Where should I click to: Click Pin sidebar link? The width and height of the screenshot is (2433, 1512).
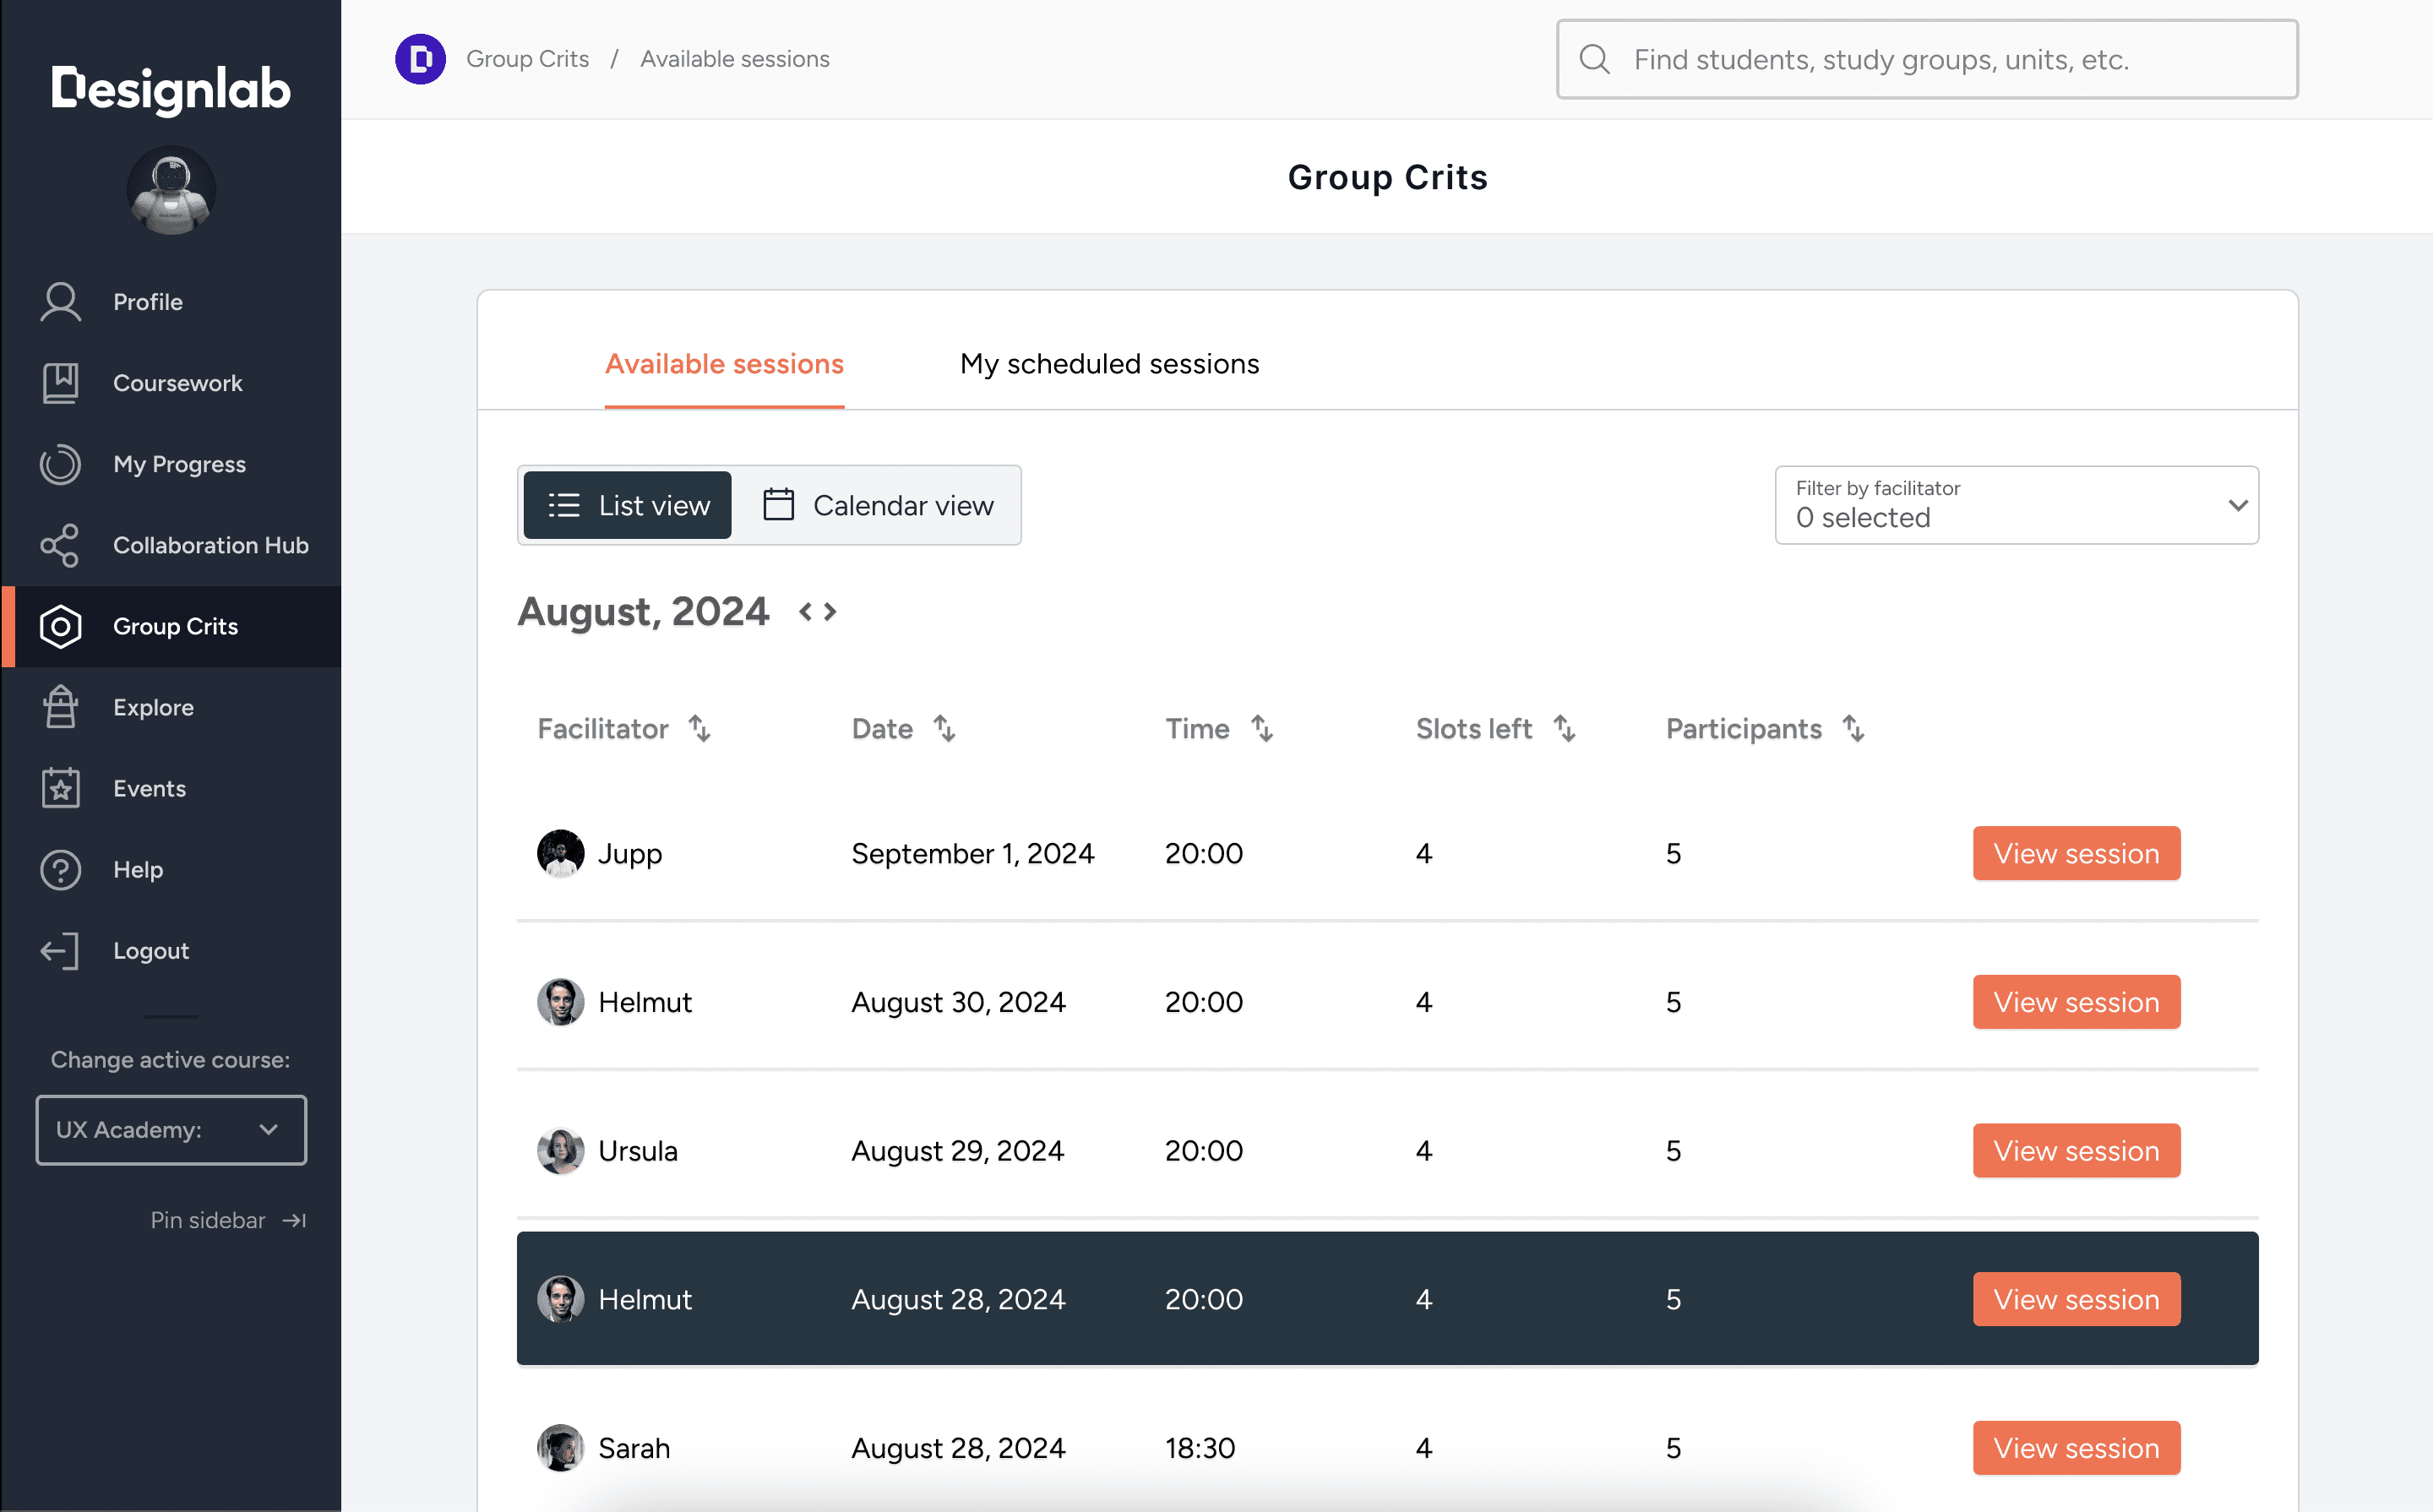point(227,1219)
